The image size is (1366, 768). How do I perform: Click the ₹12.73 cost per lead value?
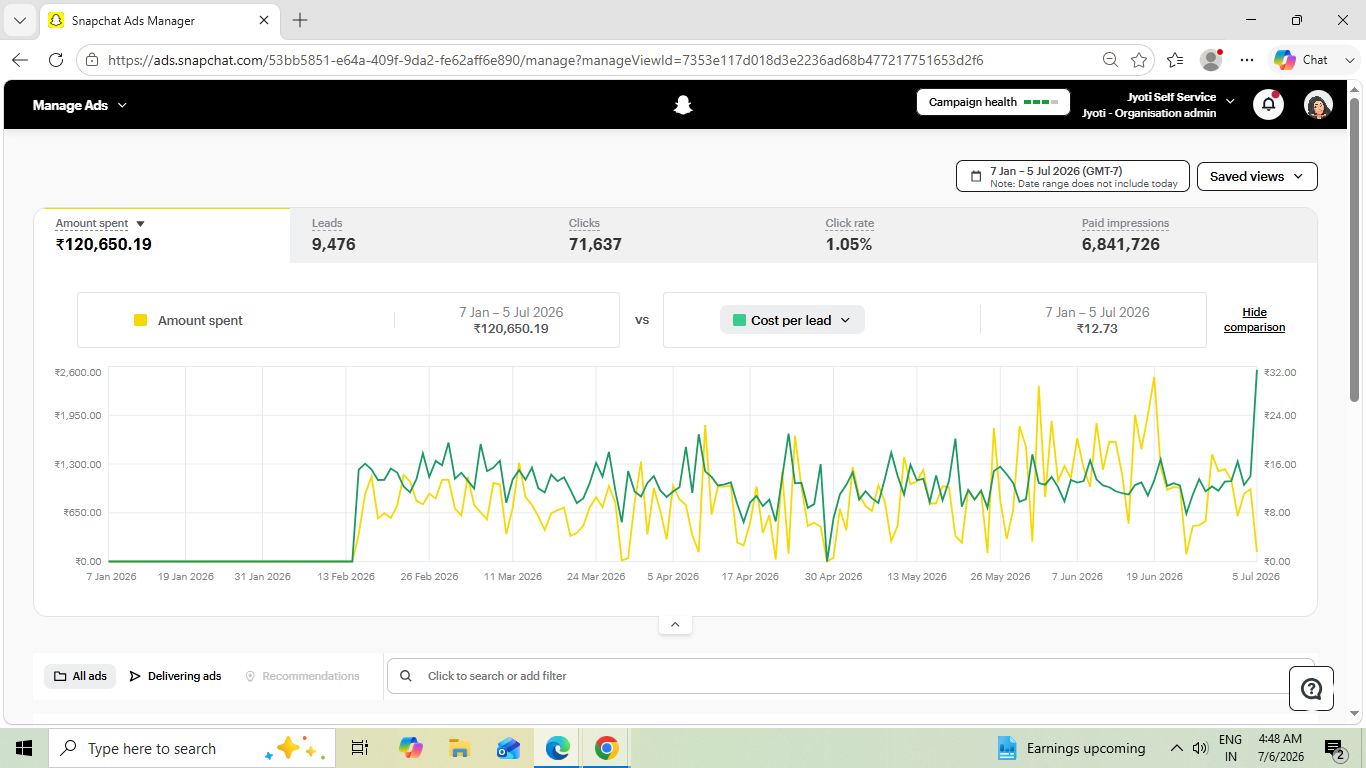coord(1097,328)
